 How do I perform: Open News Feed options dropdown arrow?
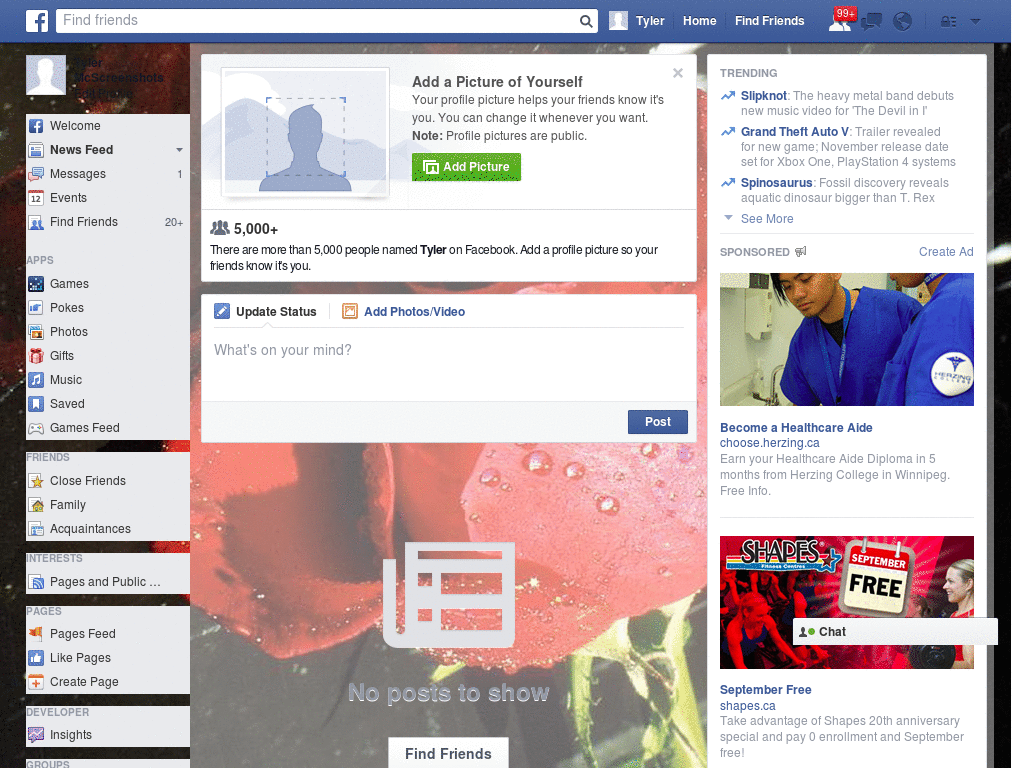tap(179, 150)
